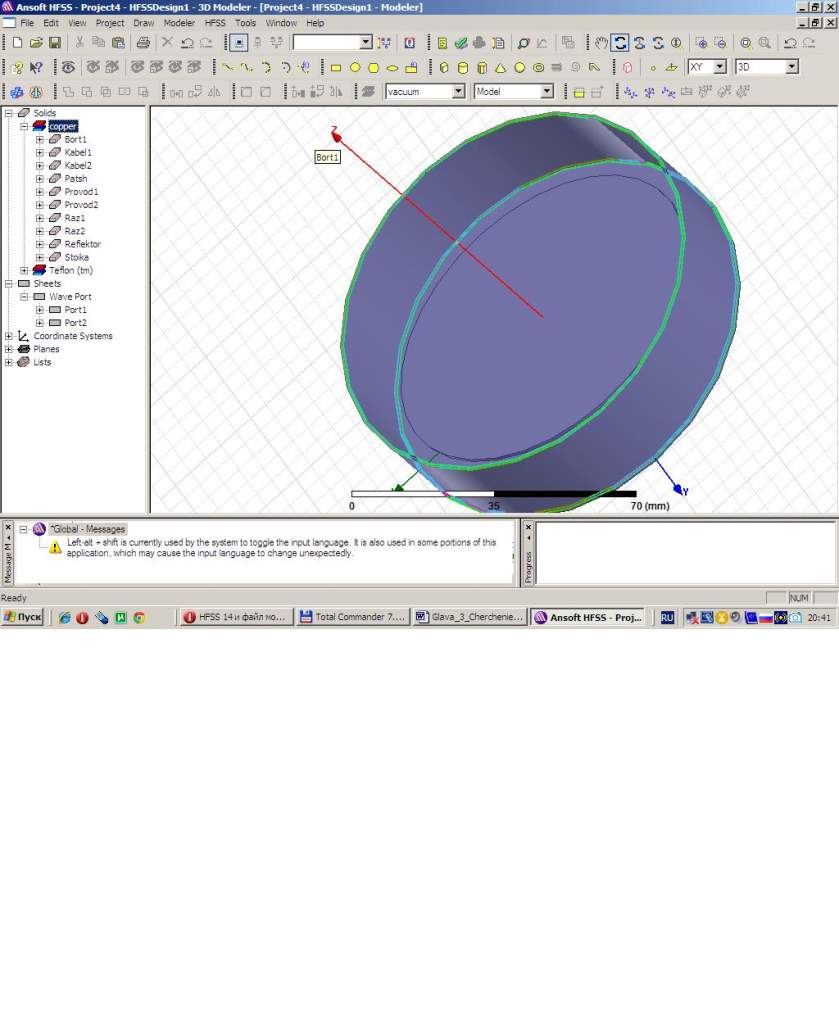The image size is (839, 1024).
Task: Click the RU language indicator
Action: [x=667, y=617]
